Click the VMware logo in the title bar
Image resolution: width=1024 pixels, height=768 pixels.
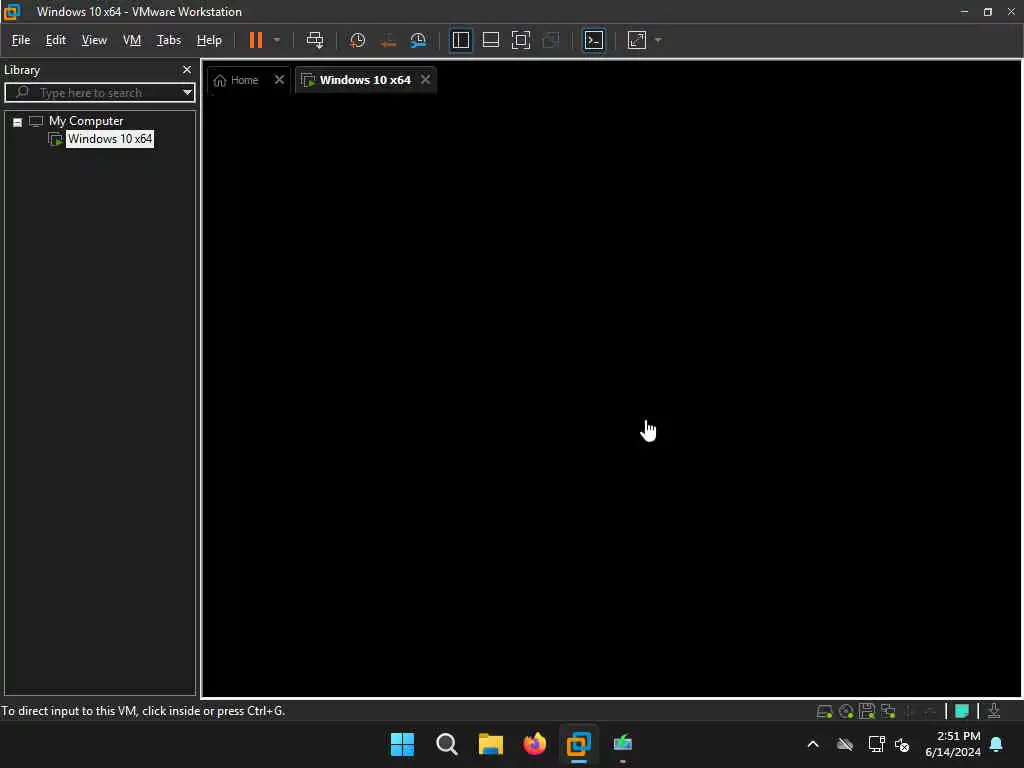click(x=12, y=12)
